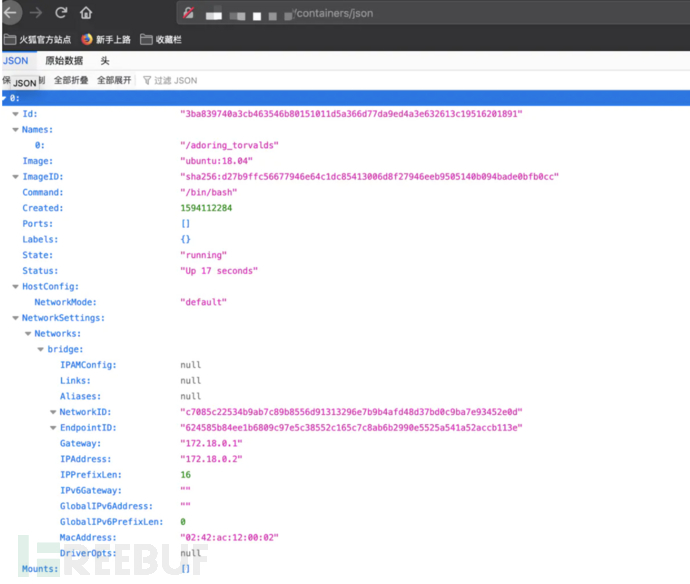Screen dimensions: 690x584
Task: Collapse the EndpointID node arrow
Action: 53,428
